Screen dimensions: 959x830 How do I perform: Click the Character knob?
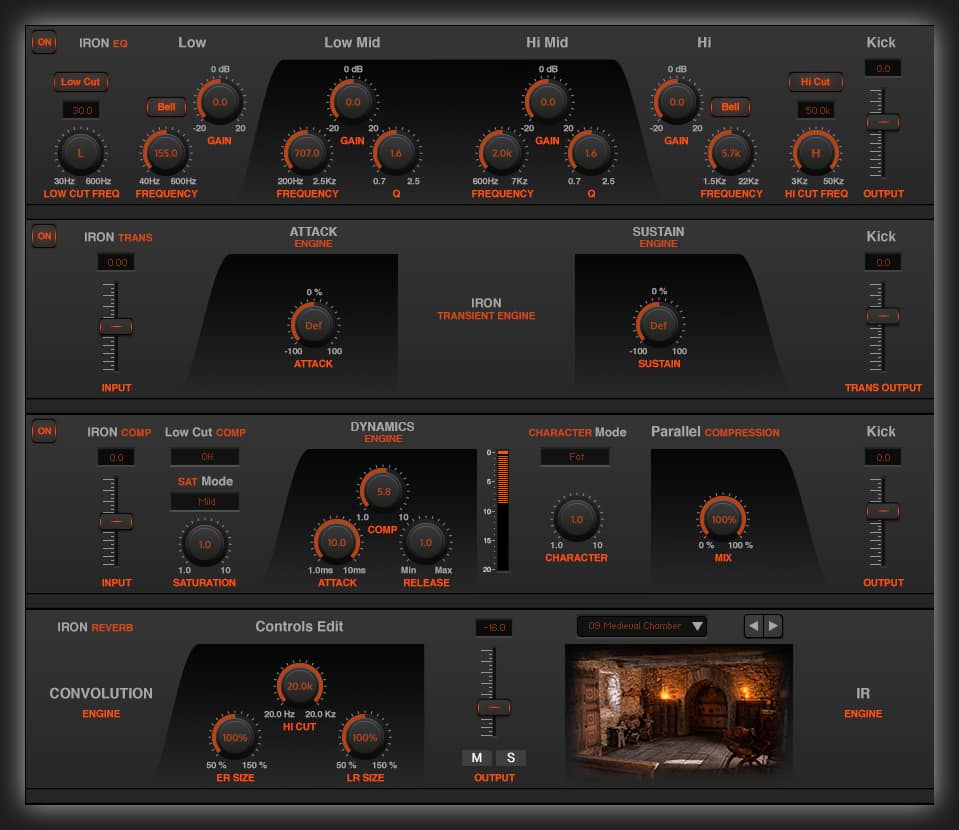(577, 519)
